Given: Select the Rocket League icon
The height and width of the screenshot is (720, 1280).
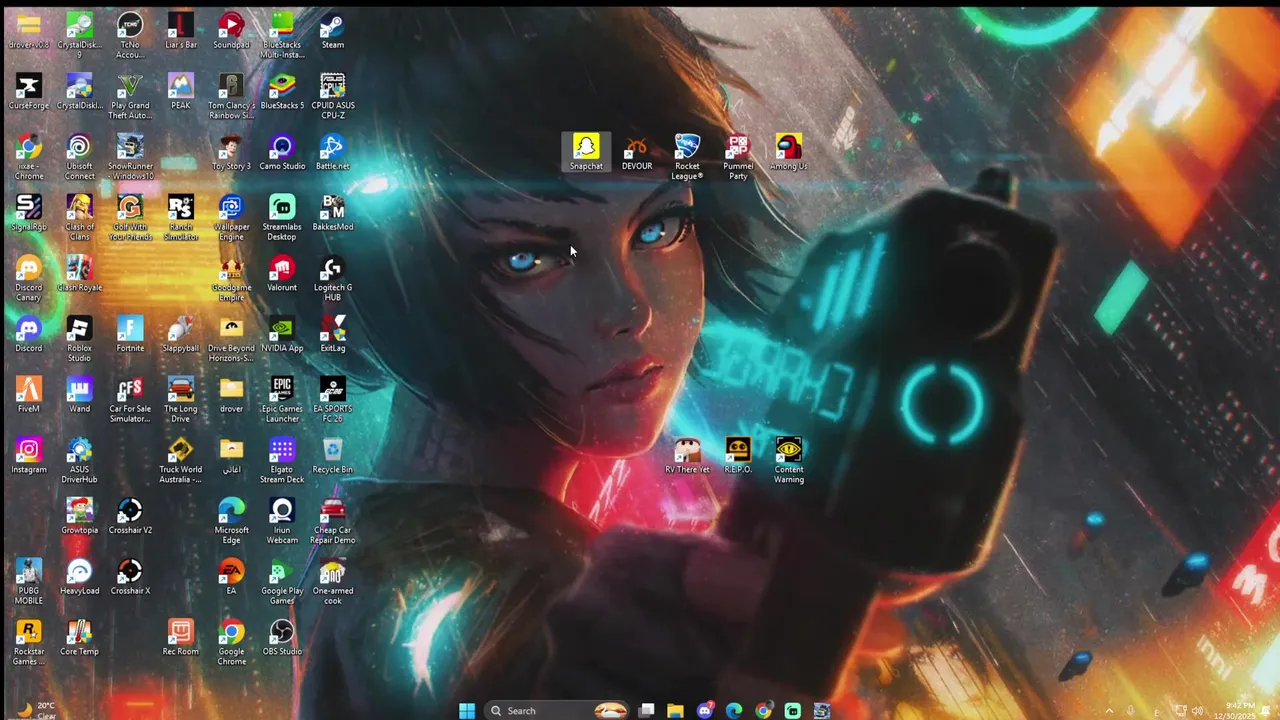Looking at the screenshot, I should 687,157.
